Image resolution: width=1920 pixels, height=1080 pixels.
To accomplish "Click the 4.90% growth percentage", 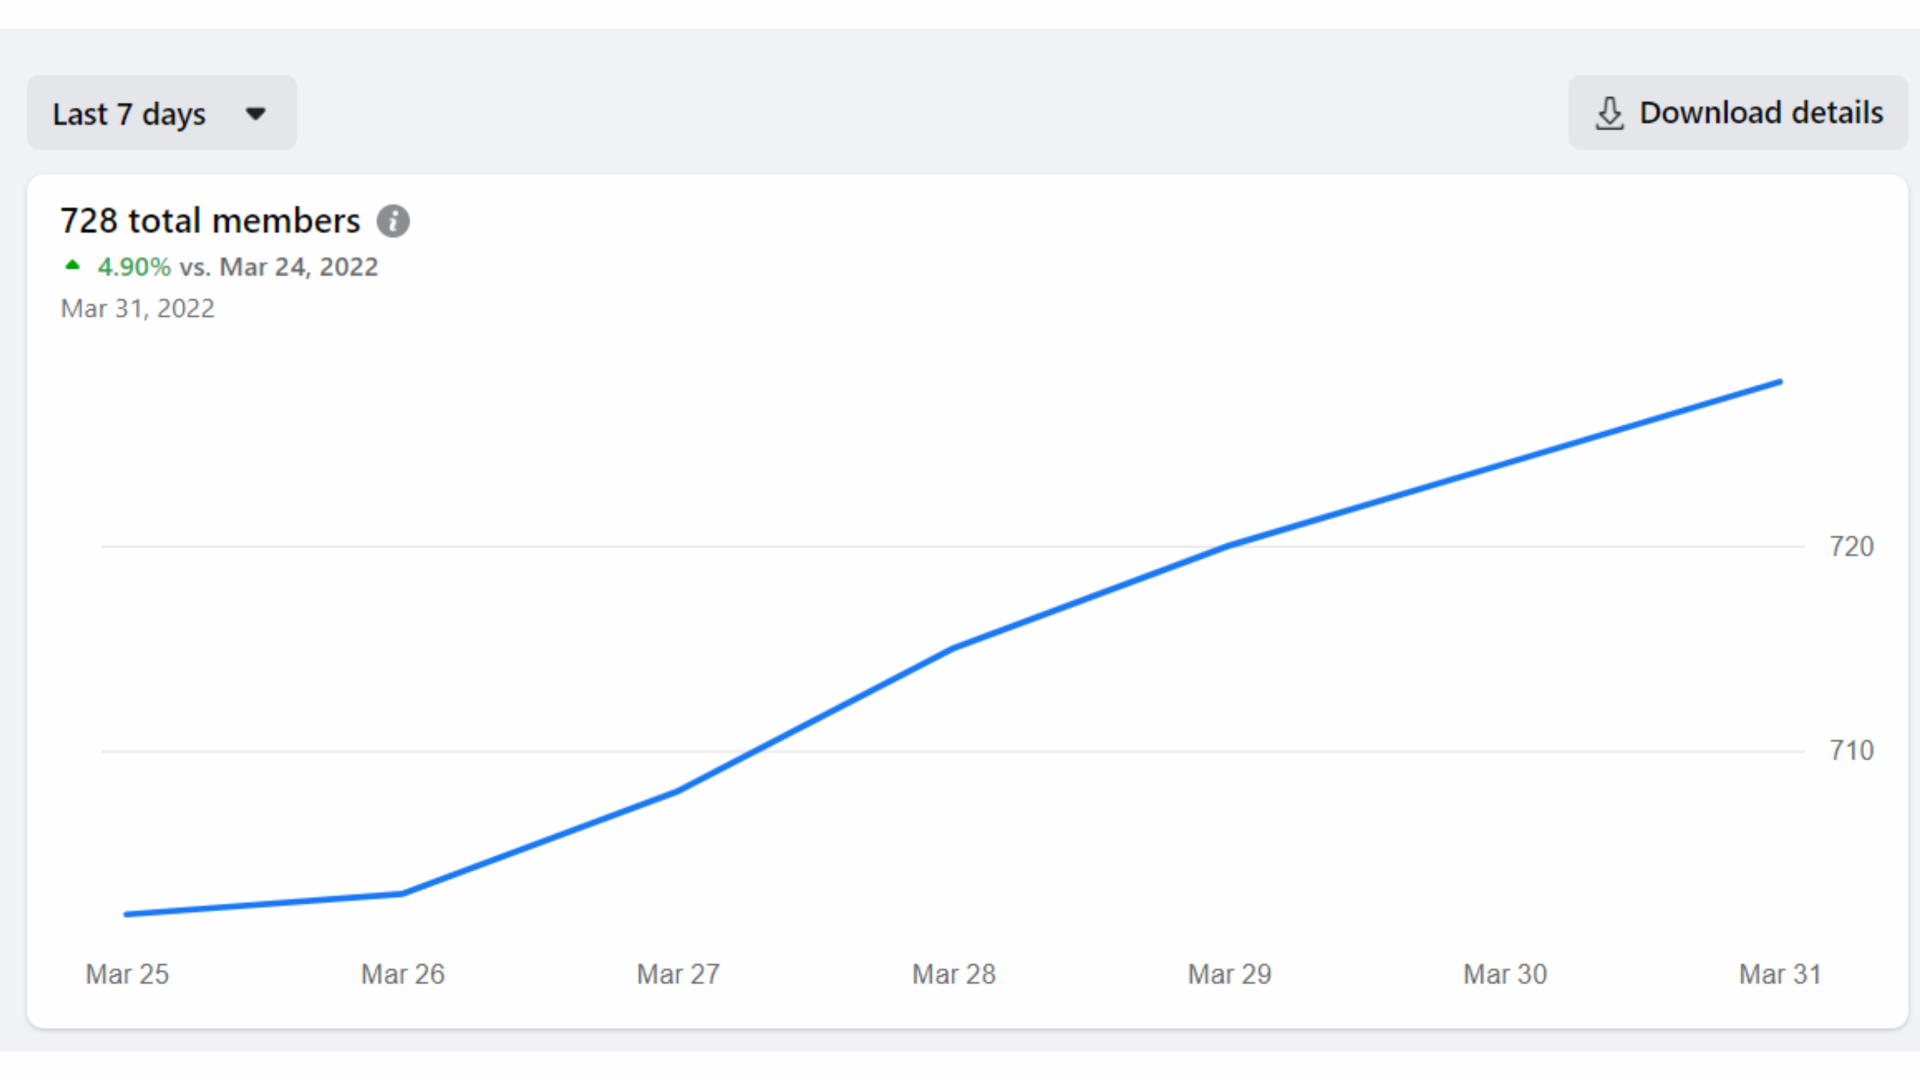I will tap(134, 267).
